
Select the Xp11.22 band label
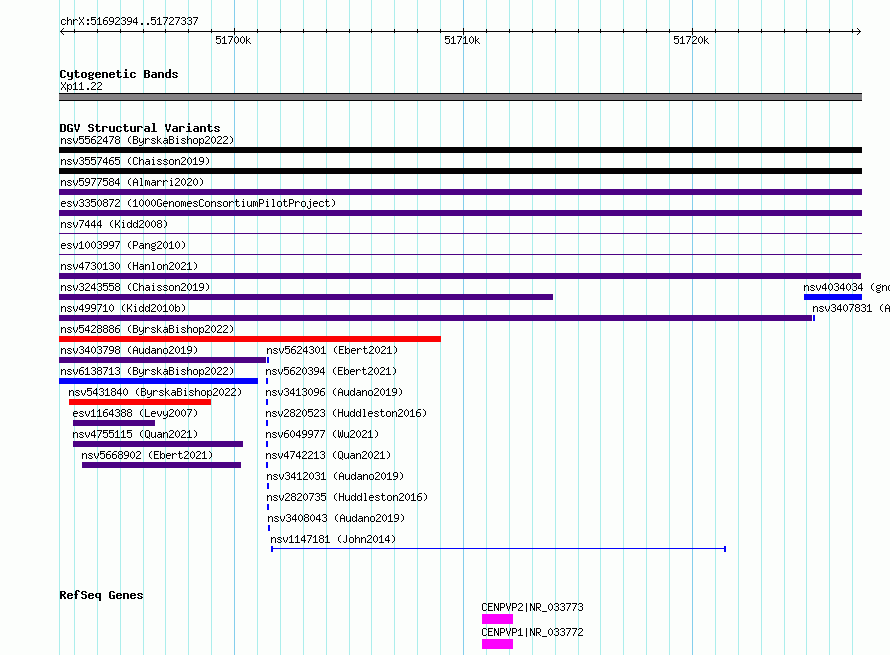81,86
